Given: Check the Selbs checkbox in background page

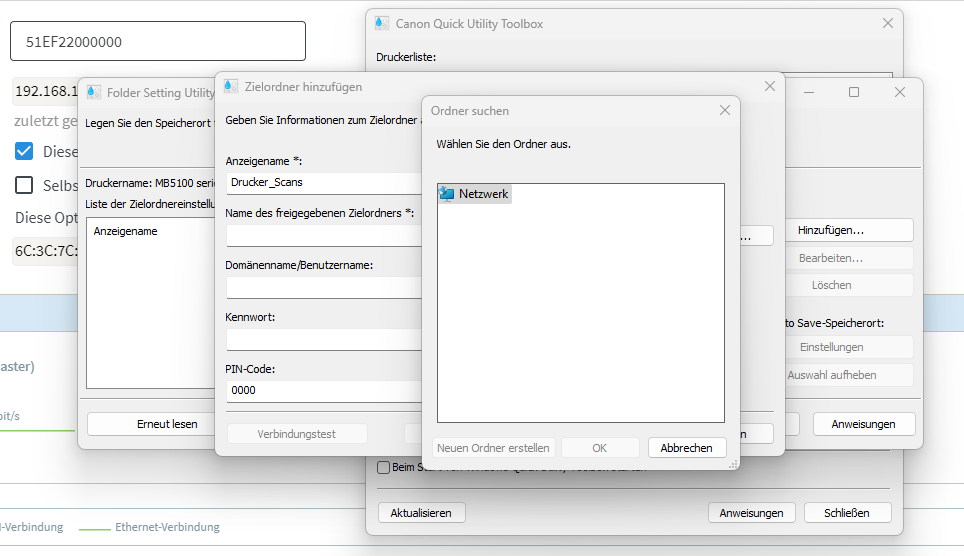Looking at the screenshot, I should (x=24, y=185).
